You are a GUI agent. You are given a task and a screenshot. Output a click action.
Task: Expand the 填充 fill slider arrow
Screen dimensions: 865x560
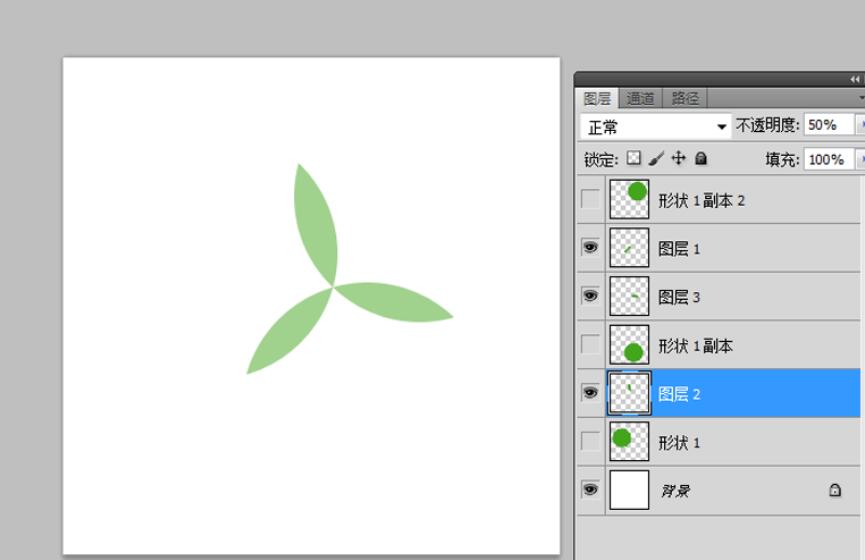860,159
